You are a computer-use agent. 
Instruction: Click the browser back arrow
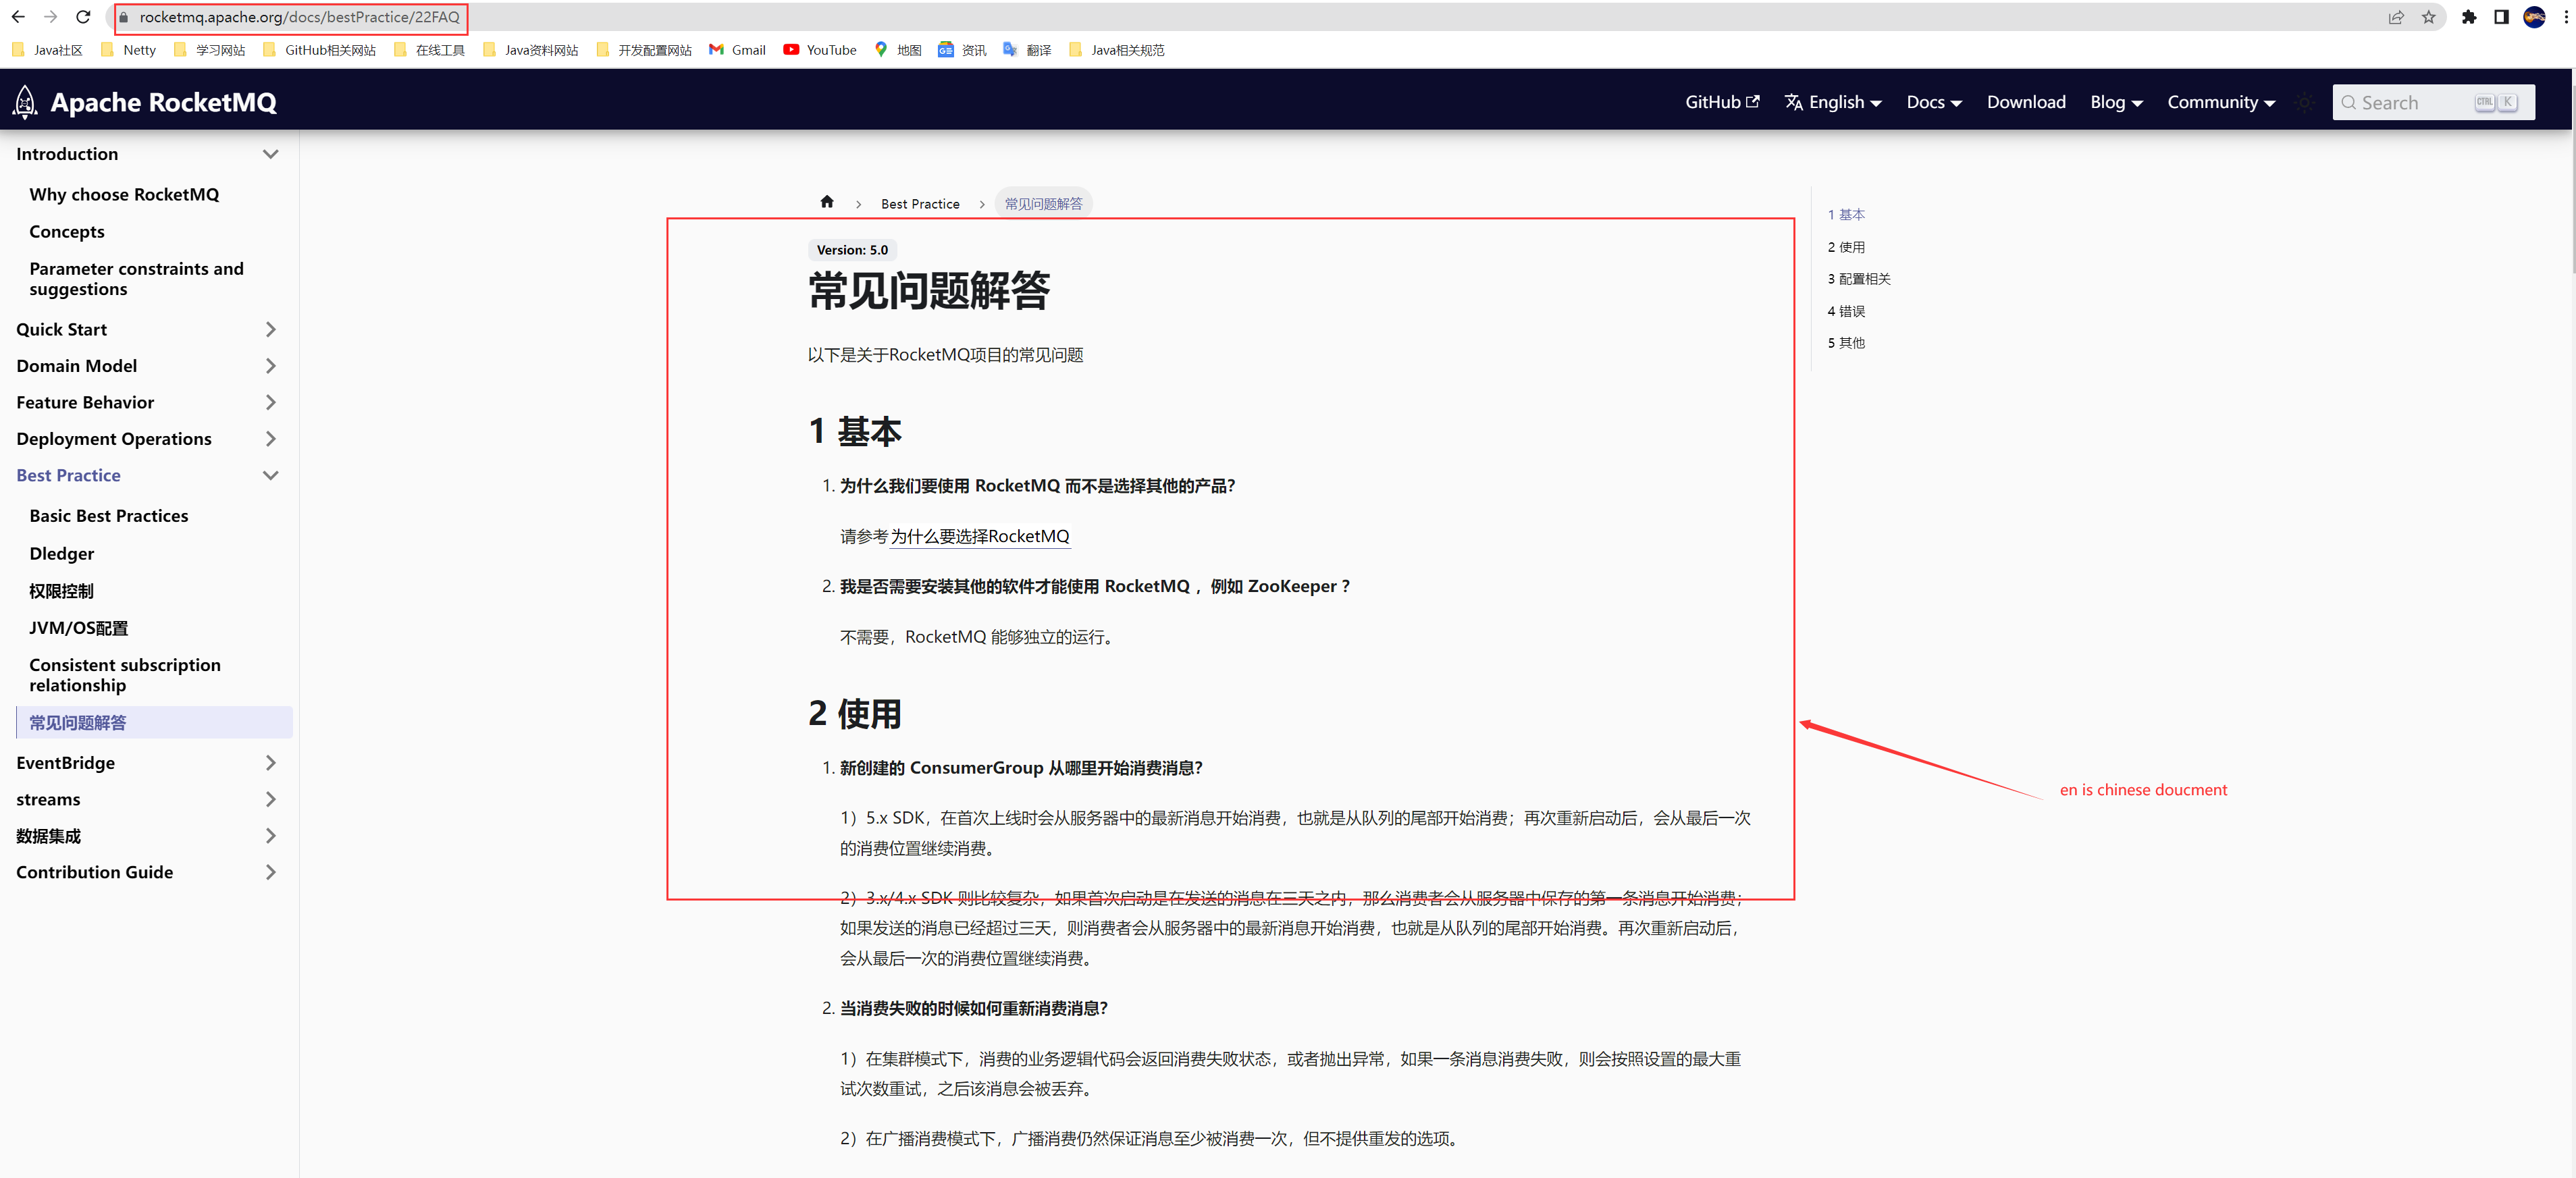[x=18, y=17]
